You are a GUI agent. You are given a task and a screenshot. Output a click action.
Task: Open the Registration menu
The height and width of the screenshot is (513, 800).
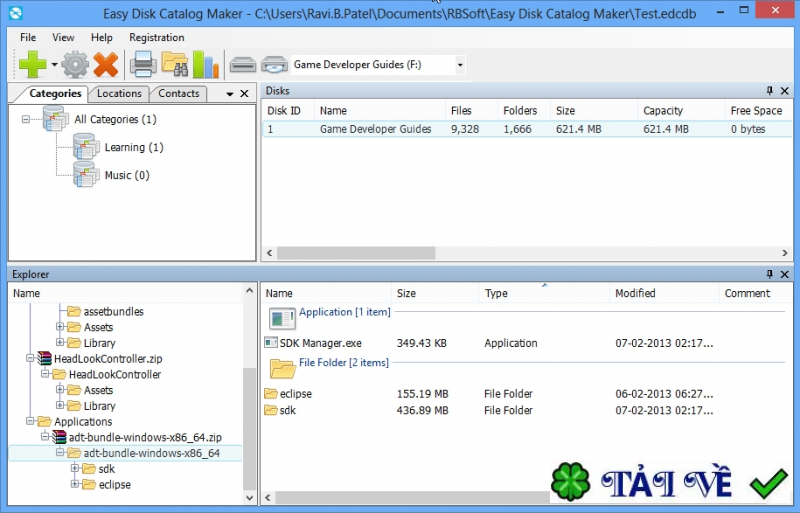click(156, 37)
